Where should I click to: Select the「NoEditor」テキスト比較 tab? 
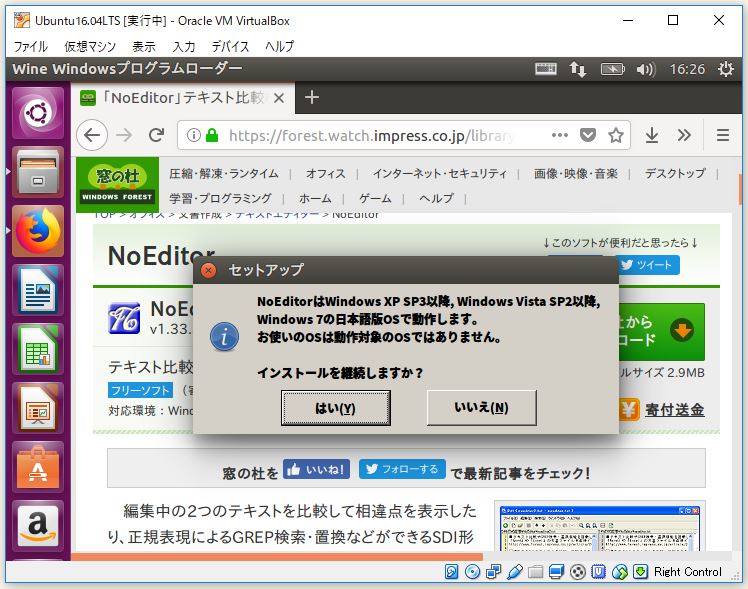[x=183, y=98]
